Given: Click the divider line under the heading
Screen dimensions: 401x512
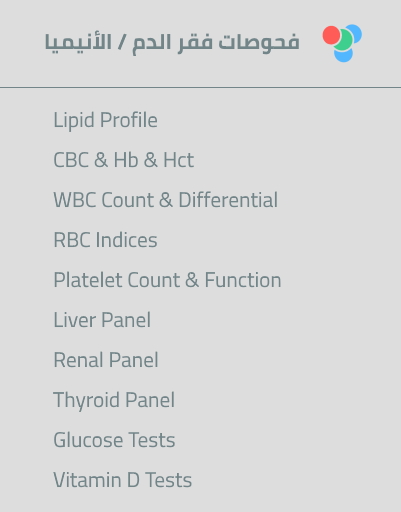Looking at the screenshot, I should click(200, 88).
